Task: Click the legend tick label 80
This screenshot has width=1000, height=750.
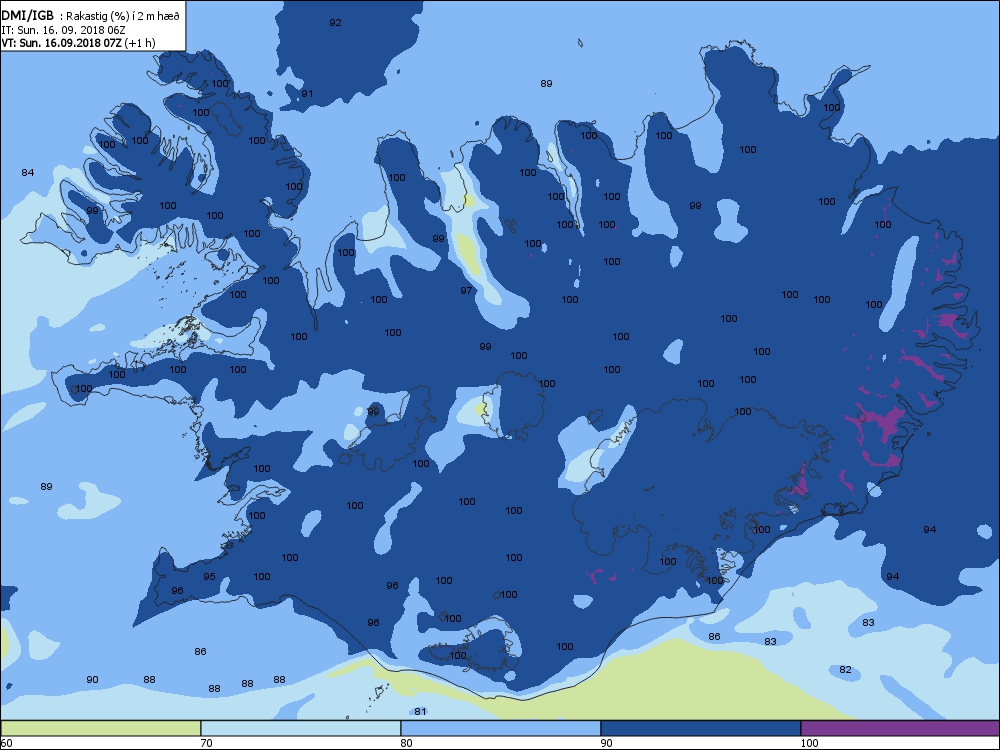Action: click(x=406, y=742)
